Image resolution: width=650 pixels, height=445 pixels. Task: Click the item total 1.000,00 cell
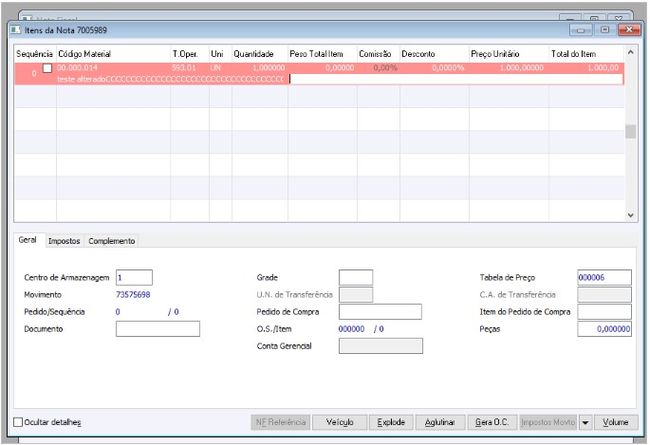coord(603,68)
